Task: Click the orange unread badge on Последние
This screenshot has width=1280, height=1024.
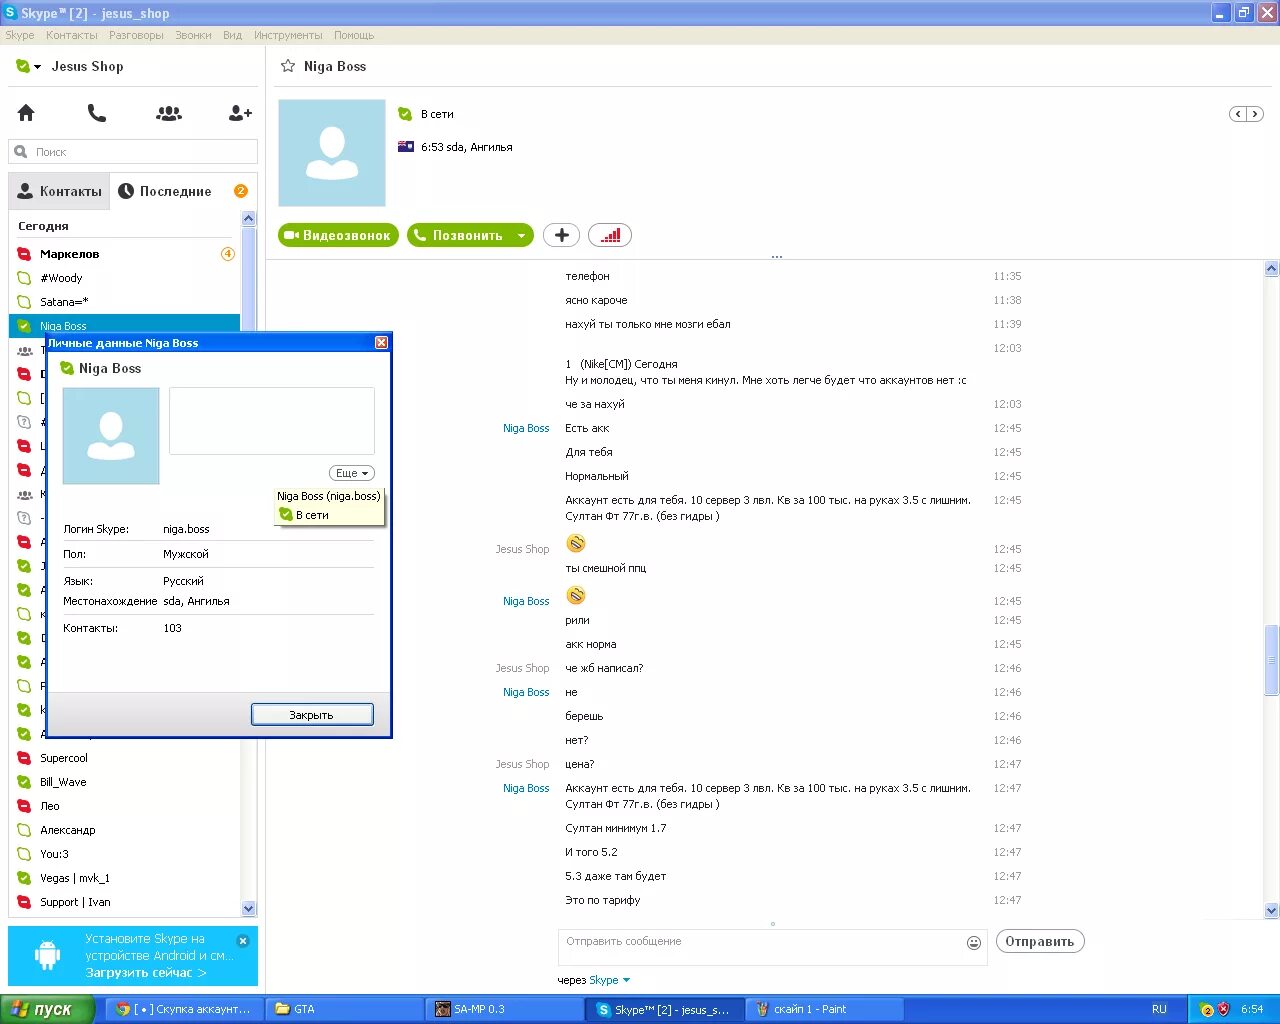Action: point(241,191)
